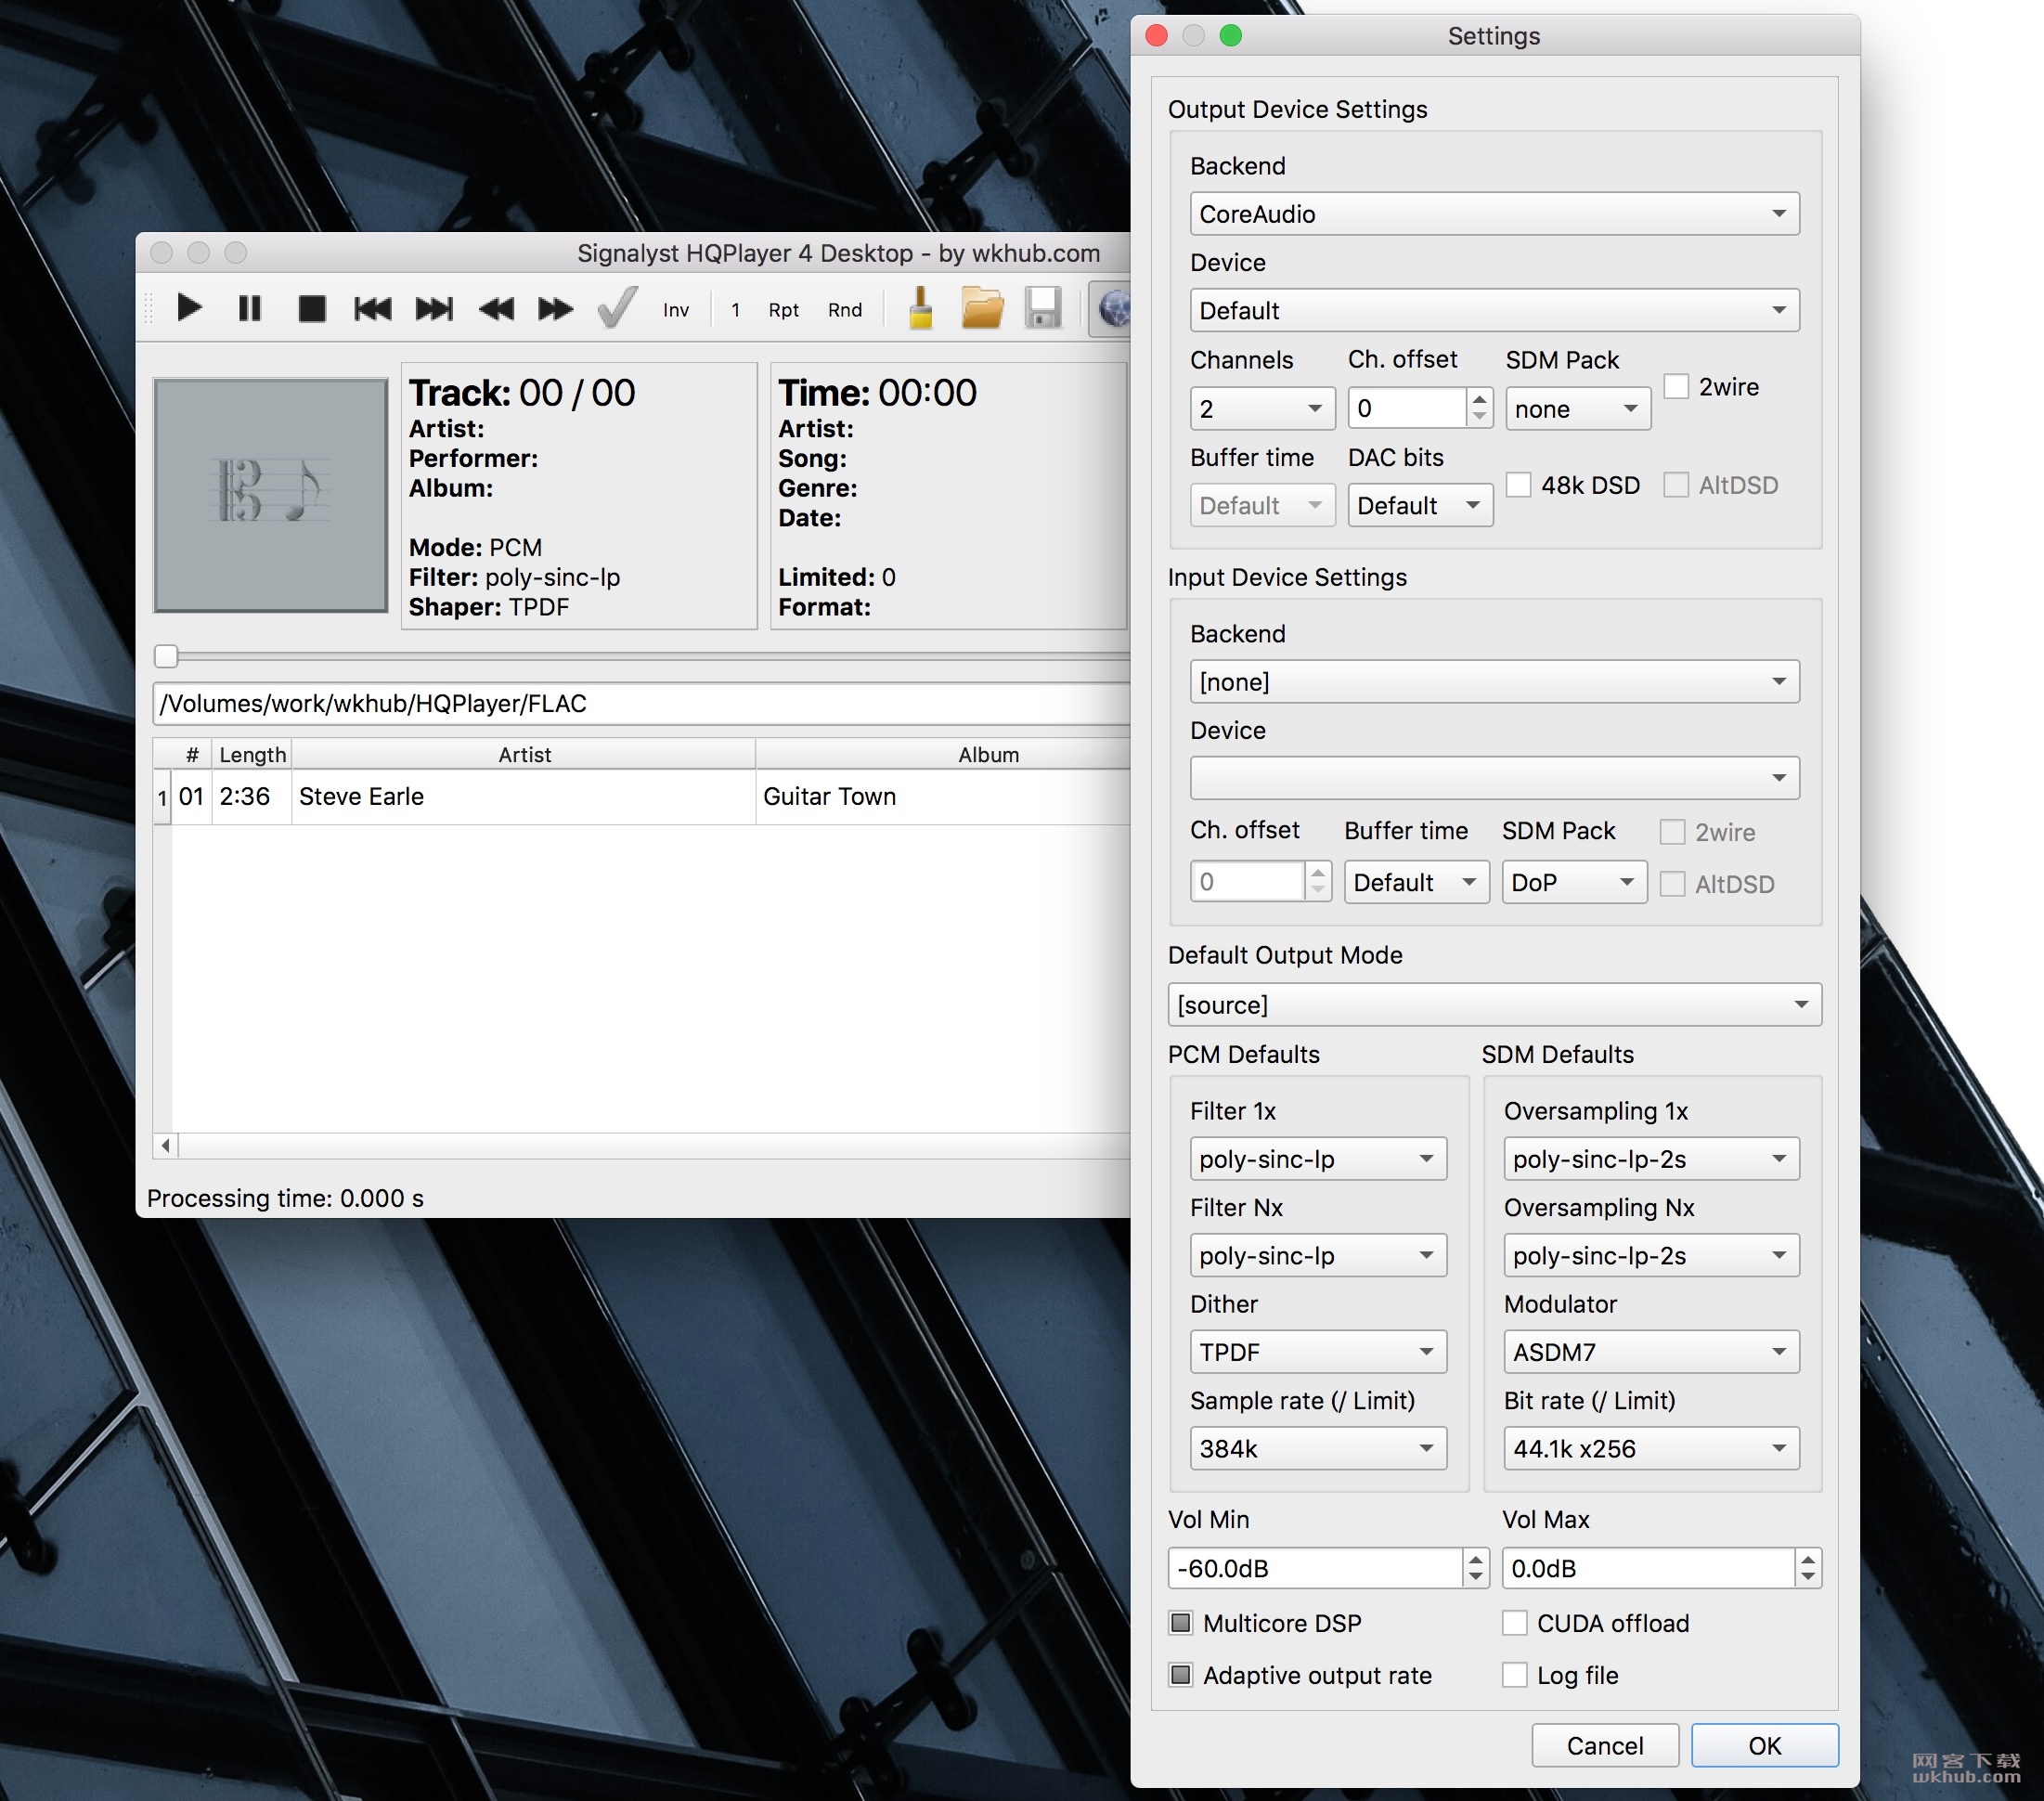Viewport: 2044px width, 1801px height.
Task: Open output SDM Pack none dropdown
Action: (x=1577, y=408)
